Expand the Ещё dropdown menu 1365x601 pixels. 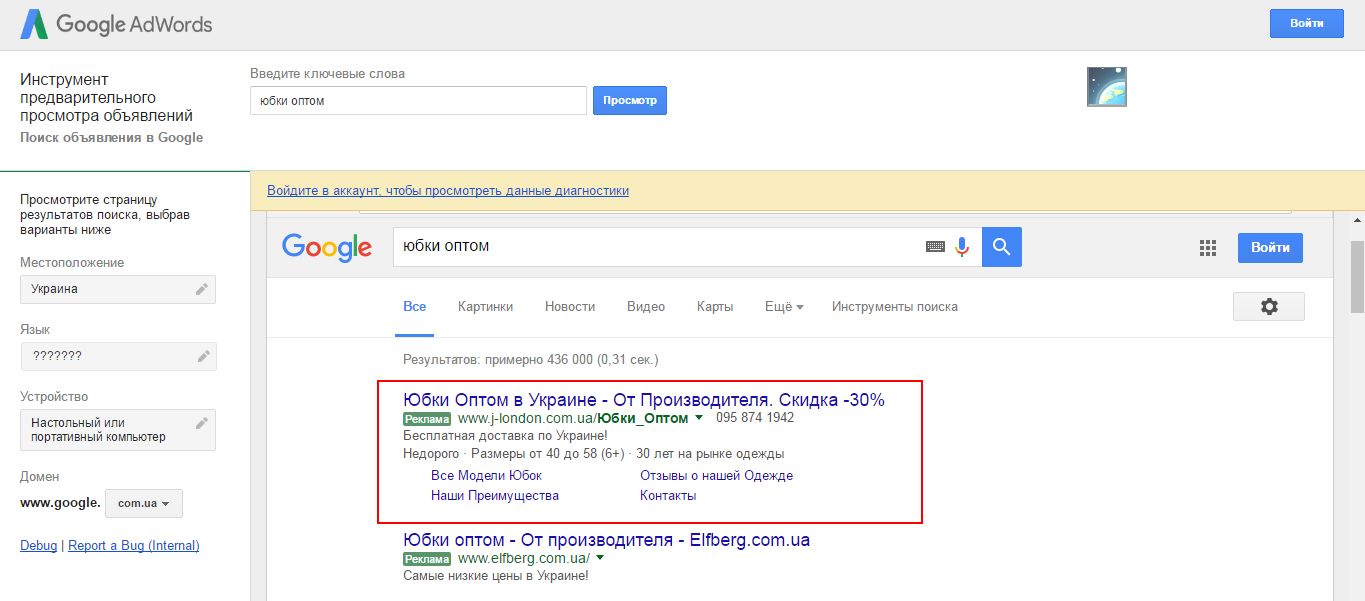[x=784, y=307]
